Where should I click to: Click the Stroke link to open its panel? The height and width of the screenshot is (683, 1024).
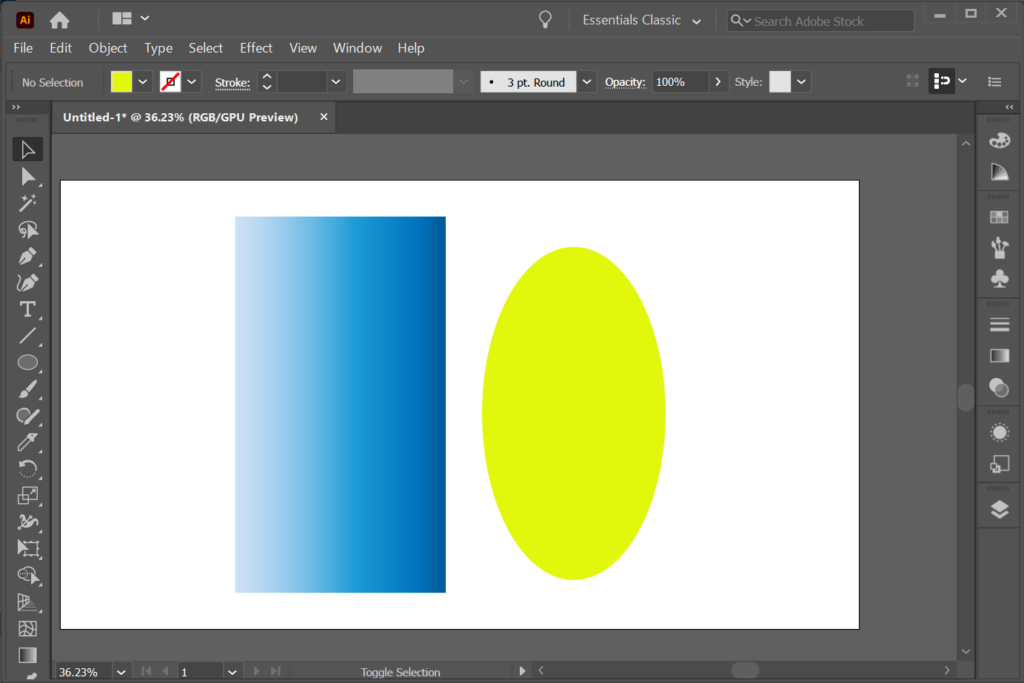tap(232, 82)
